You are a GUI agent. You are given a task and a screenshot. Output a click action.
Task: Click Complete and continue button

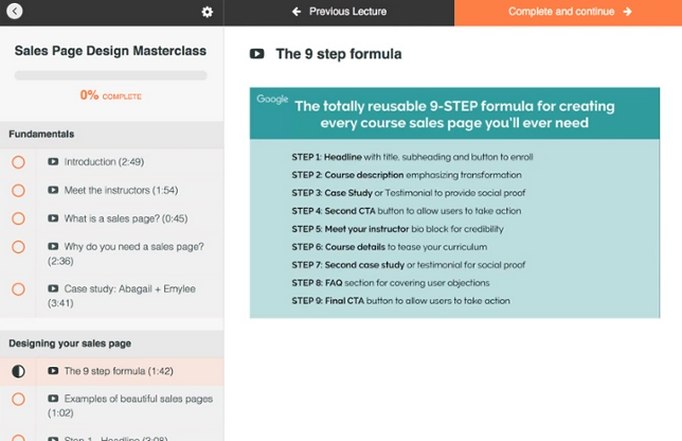[x=568, y=12]
